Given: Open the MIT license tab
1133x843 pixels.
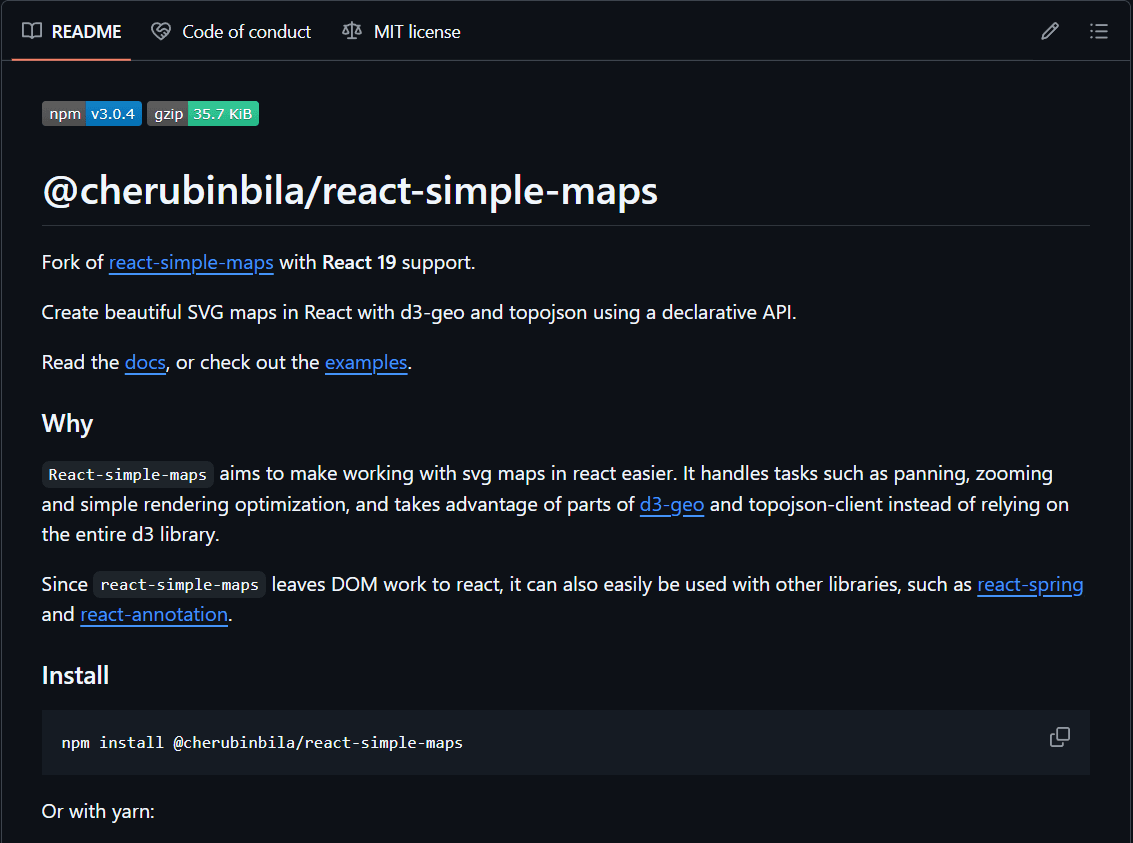Looking at the screenshot, I should pyautogui.click(x=401, y=32).
